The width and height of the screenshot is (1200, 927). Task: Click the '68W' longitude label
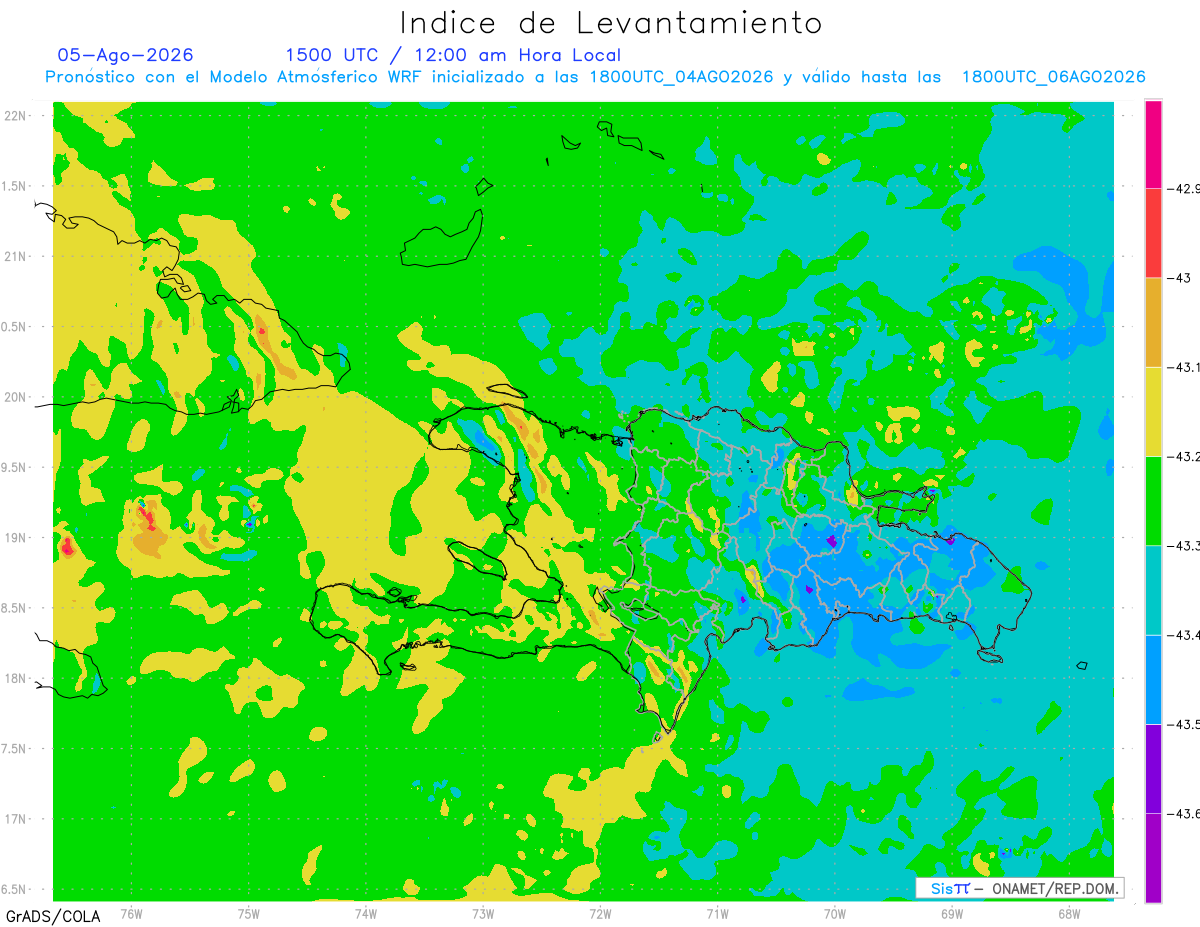(x=1068, y=914)
